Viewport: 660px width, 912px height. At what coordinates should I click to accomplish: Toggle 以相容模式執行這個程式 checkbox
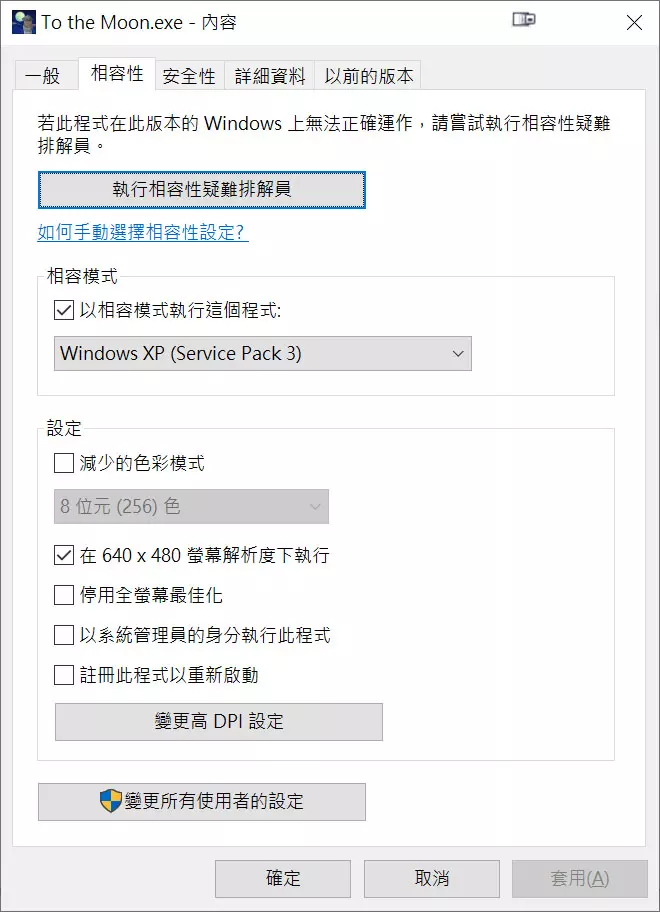click(65, 311)
